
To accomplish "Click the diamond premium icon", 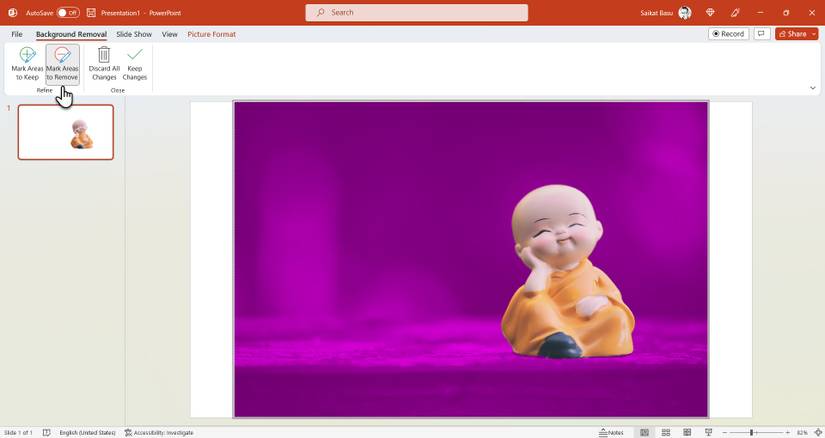I will point(710,13).
